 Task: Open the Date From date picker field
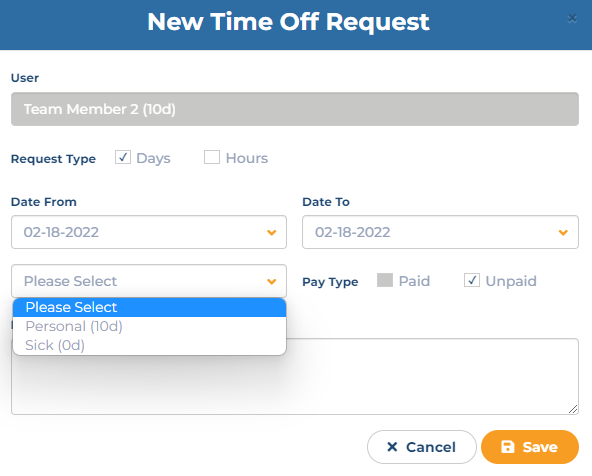149,232
